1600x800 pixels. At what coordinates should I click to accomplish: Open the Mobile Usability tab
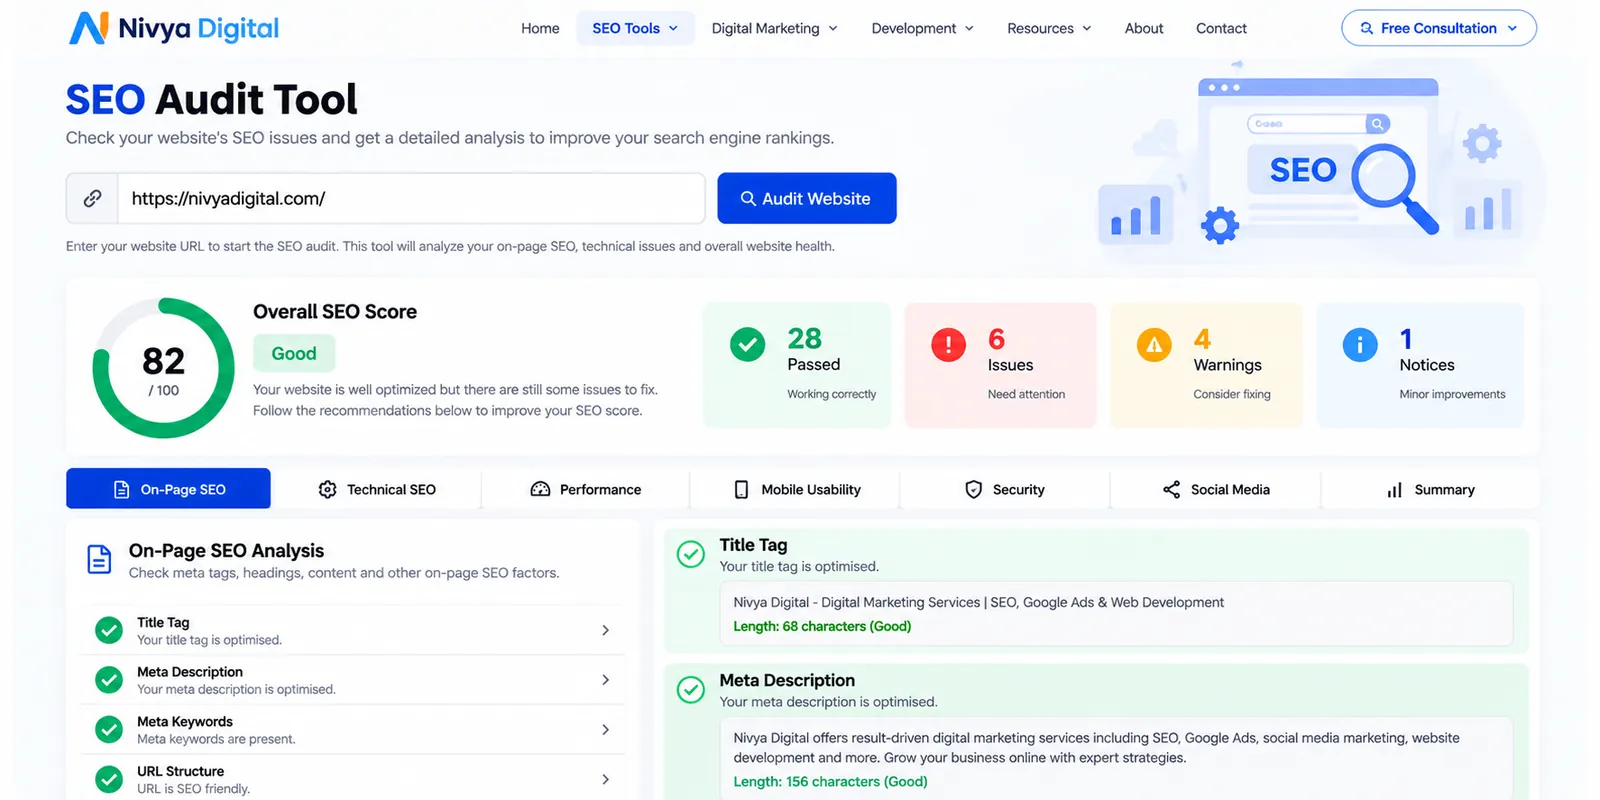(x=797, y=489)
